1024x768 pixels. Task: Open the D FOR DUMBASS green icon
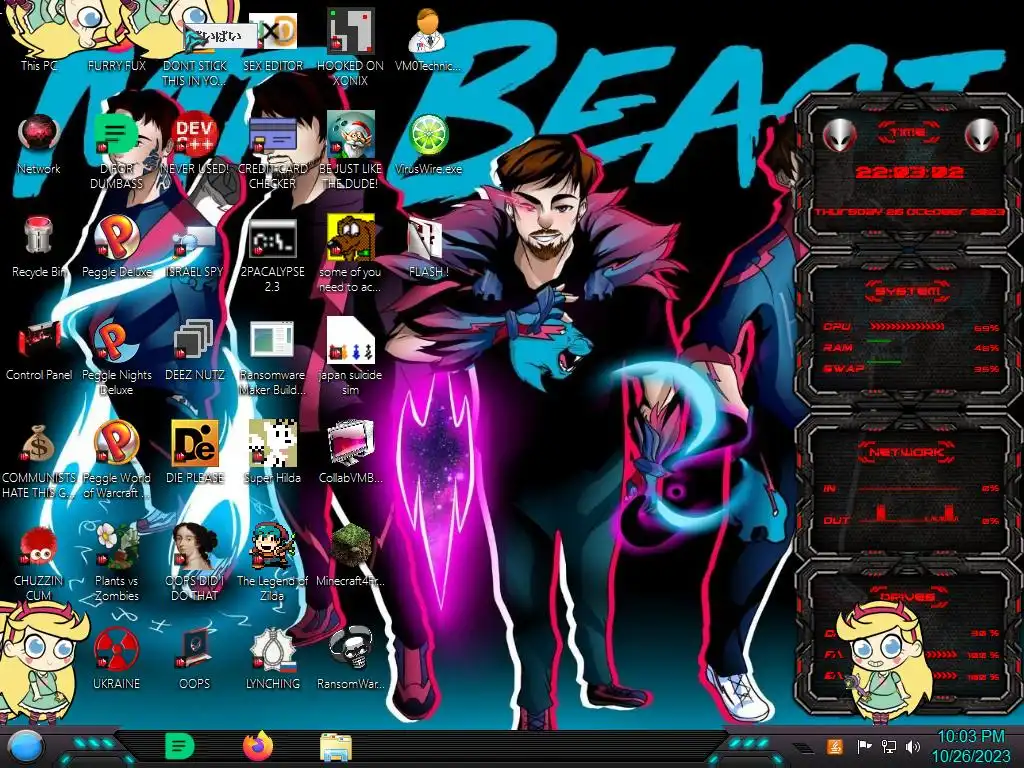[x=116, y=152]
